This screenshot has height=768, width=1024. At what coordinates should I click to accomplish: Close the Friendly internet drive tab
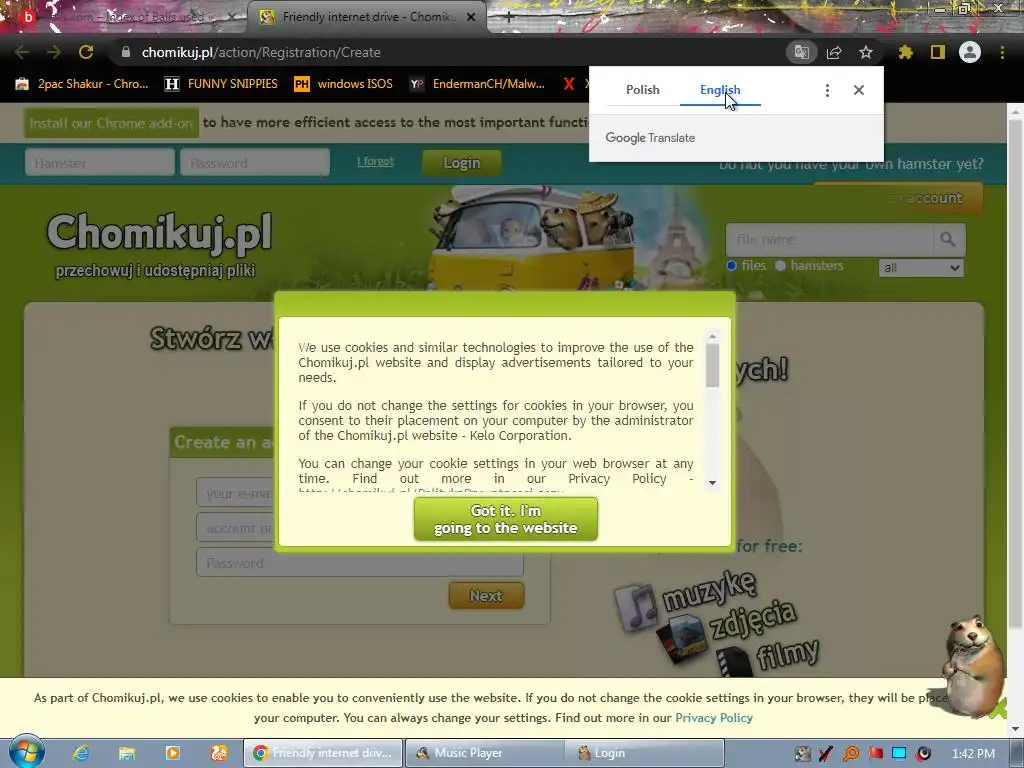coord(471,17)
